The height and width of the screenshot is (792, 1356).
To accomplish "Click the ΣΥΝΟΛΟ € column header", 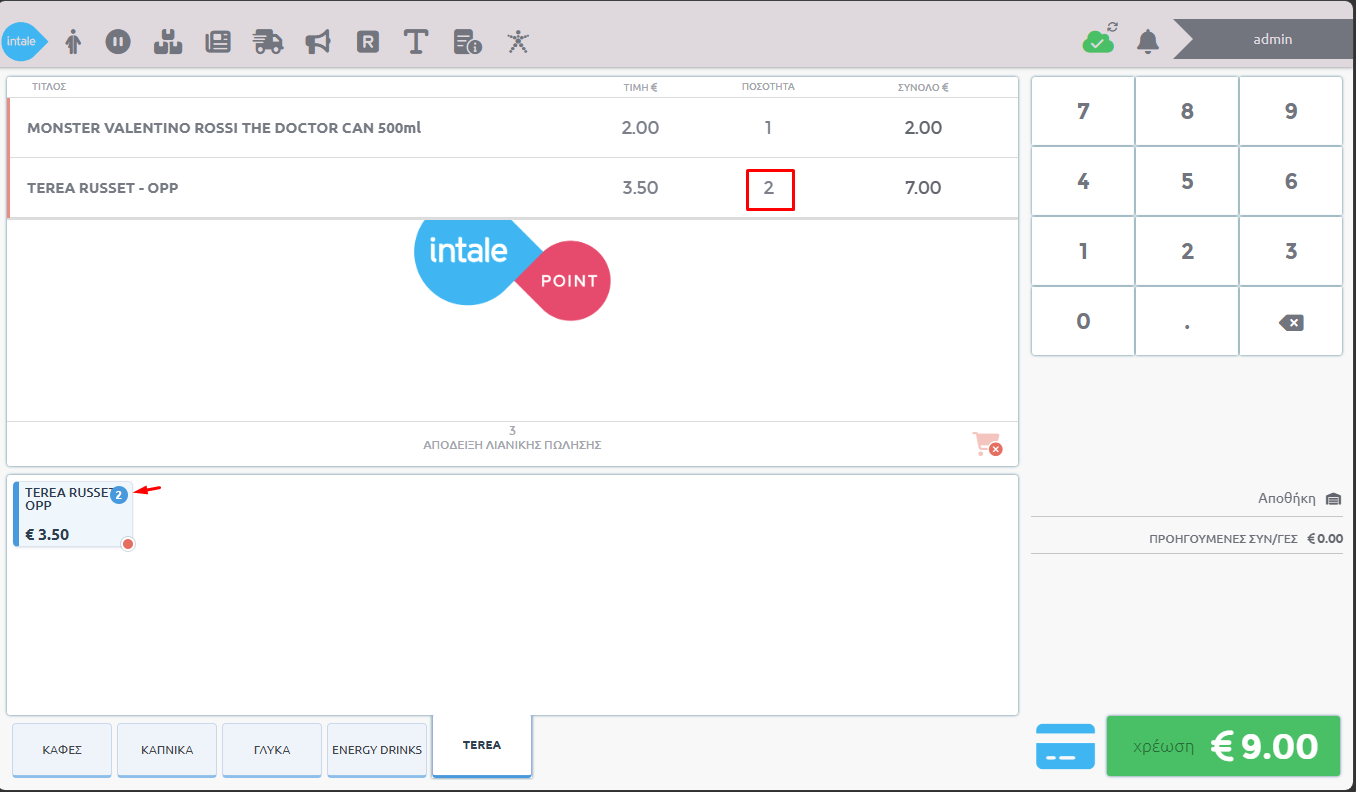I will point(923,87).
